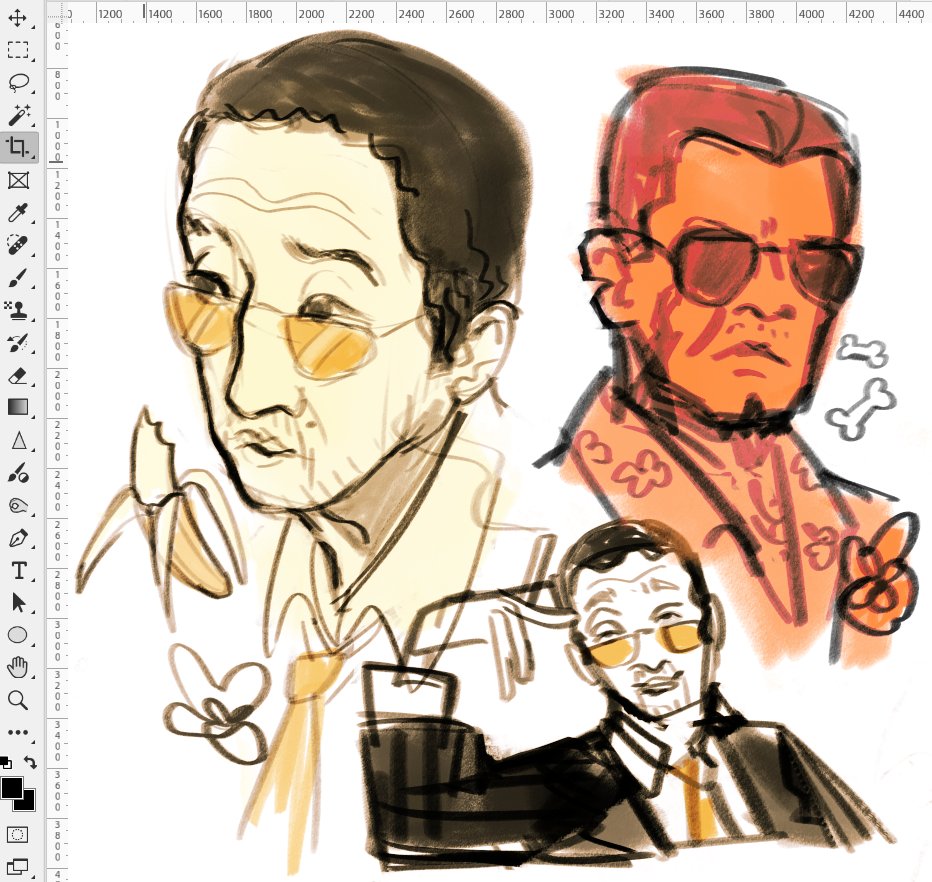This screenshot has height=882, width=932.
Task: Pick the Magic Wand tool
Action: click(x=18, y=115)
